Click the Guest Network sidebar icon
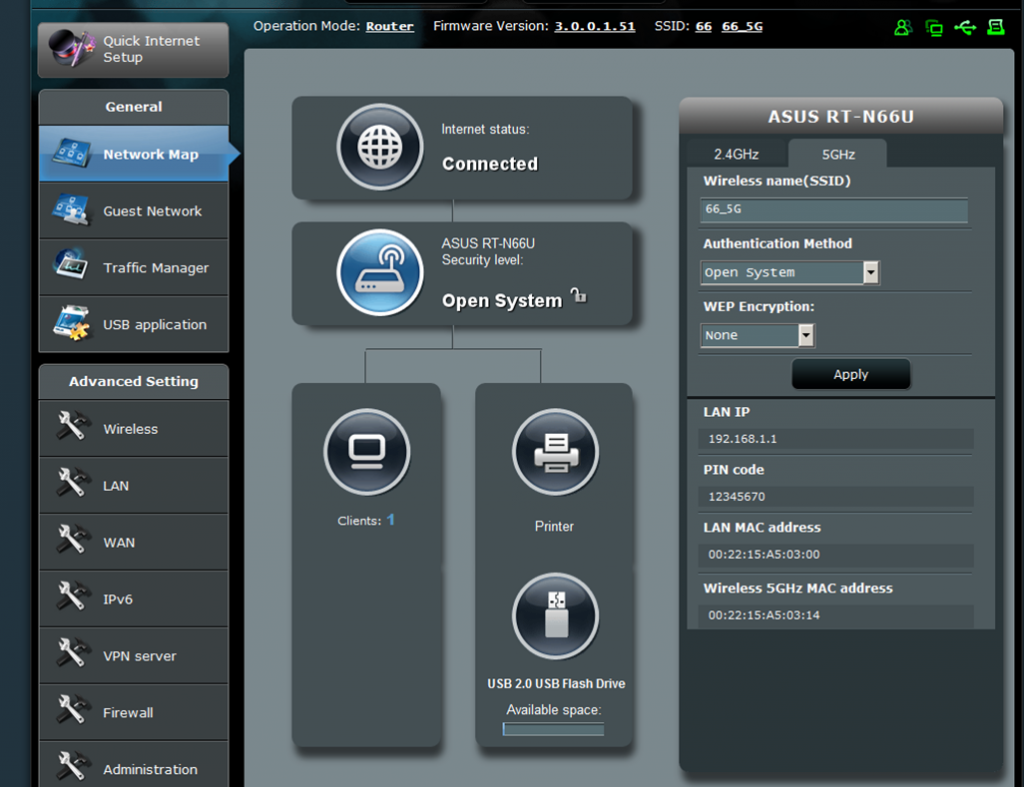 coord(71,210)
